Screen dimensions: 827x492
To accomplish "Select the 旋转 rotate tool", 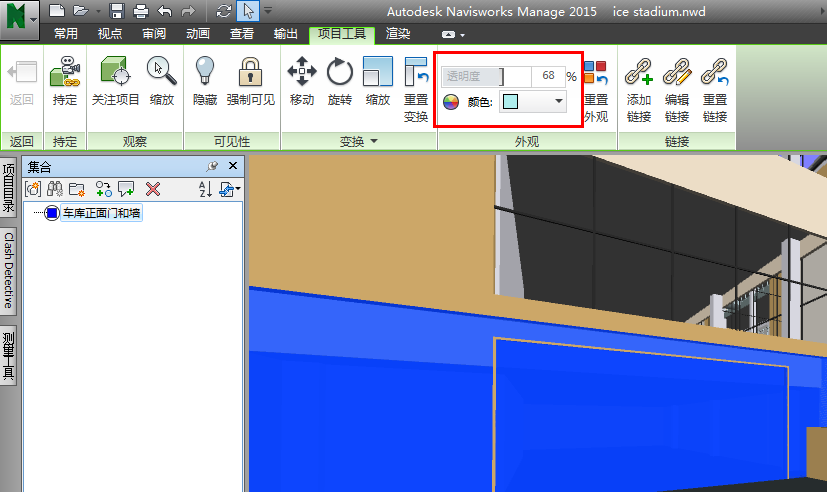I will (340, 72).
